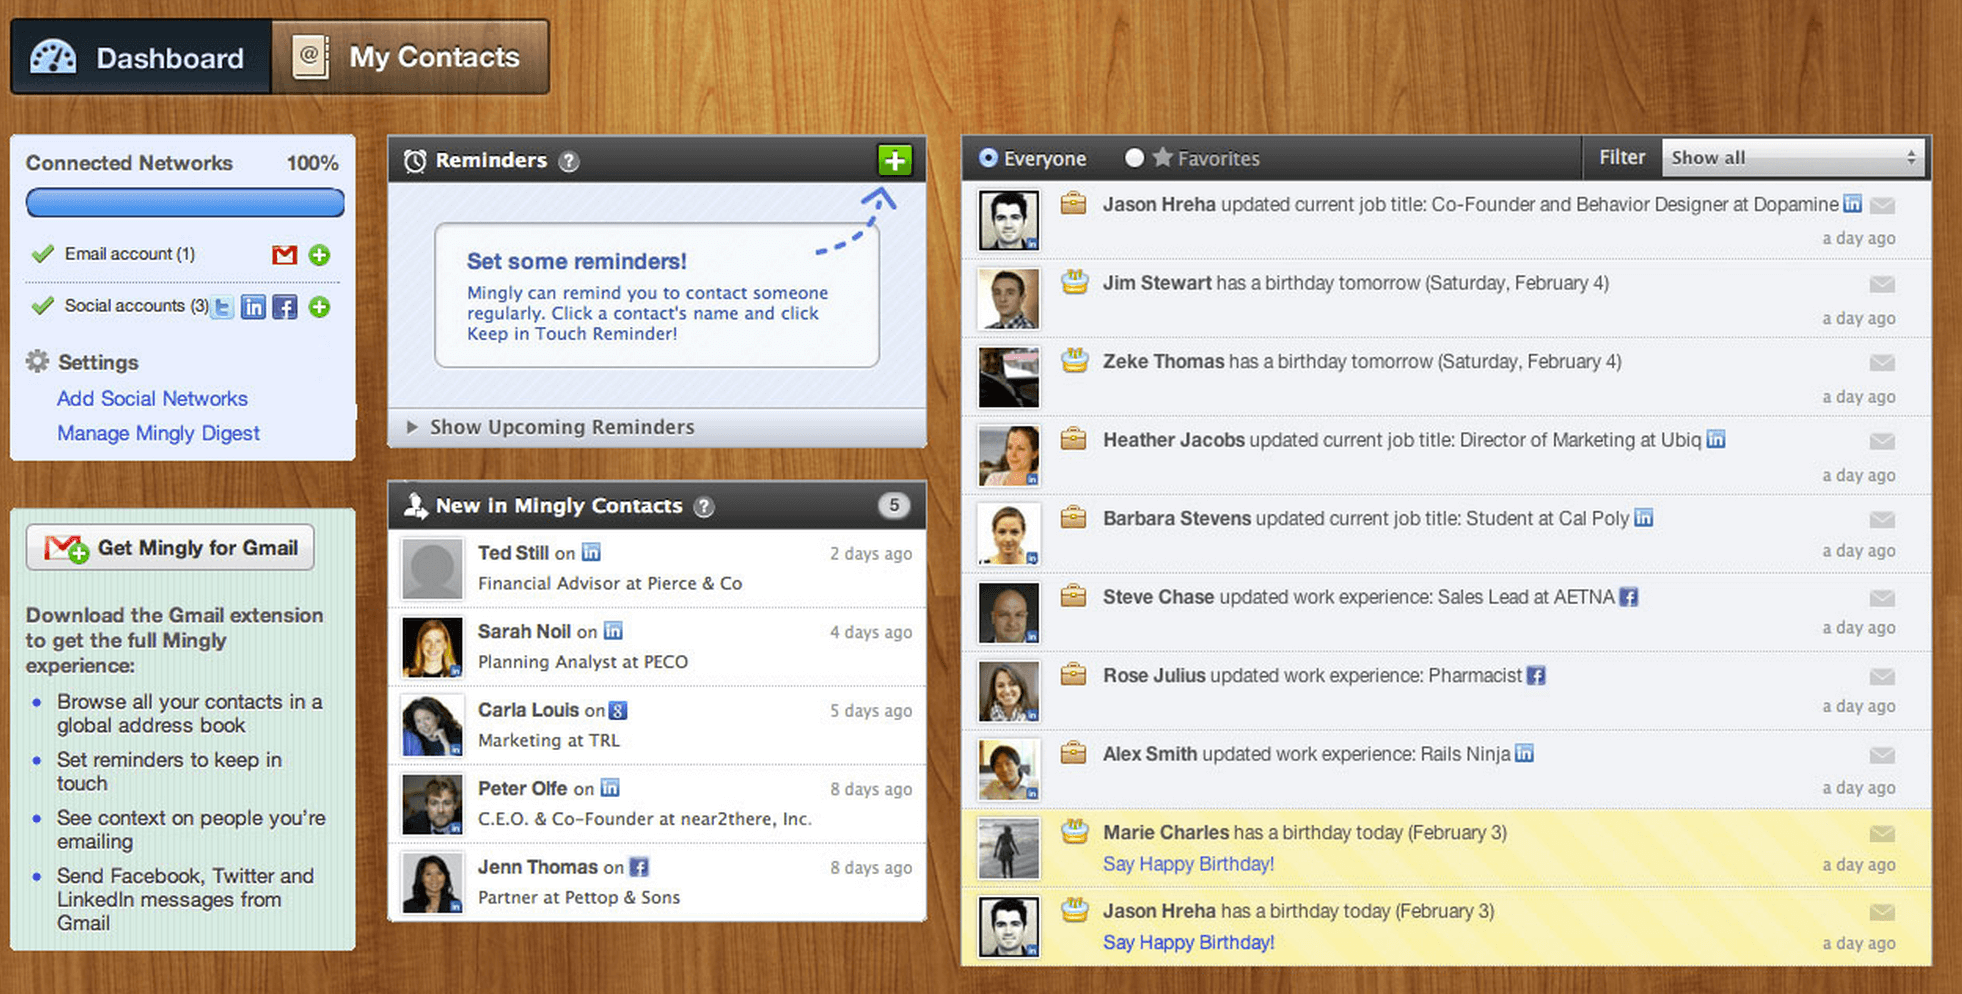Open Add Social Networks link
This screenshot has width=1962, height=994.
152,398
